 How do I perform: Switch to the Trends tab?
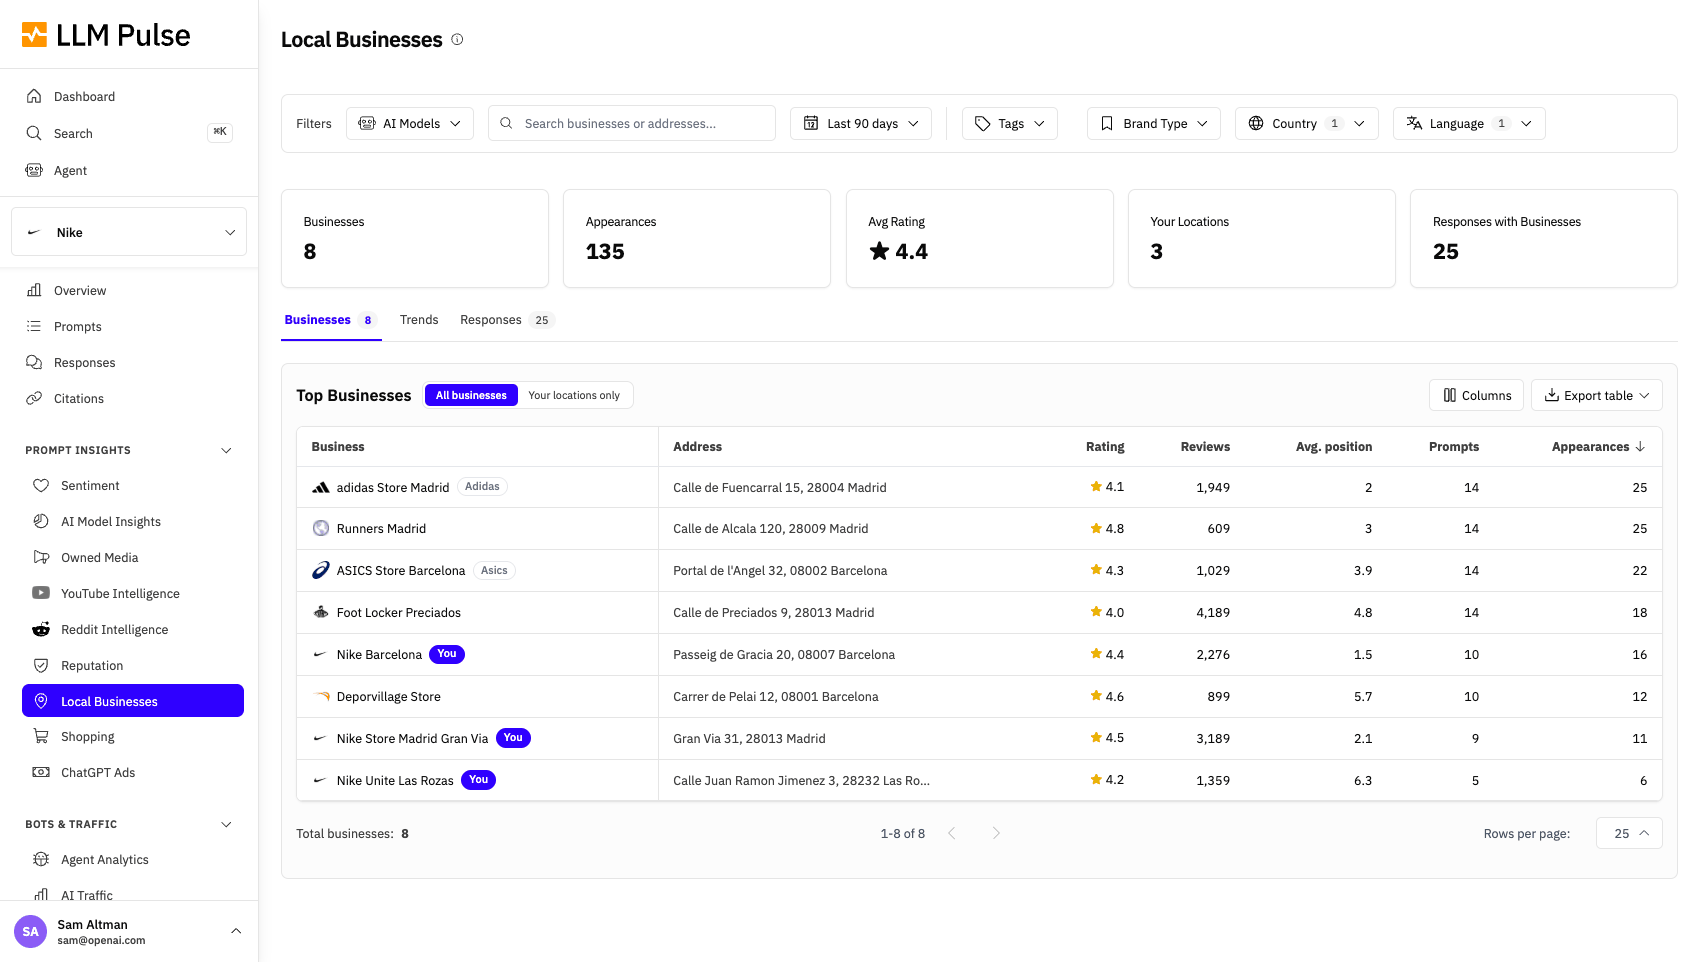pyautogui.click(x=419, y=320)
